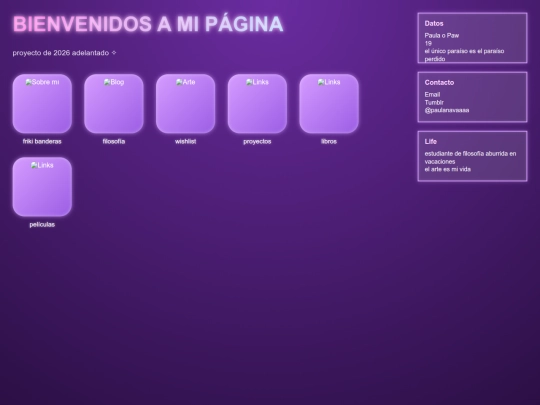Click the @paulanavassa handle

pyautogui.click(x=447, y=110)
